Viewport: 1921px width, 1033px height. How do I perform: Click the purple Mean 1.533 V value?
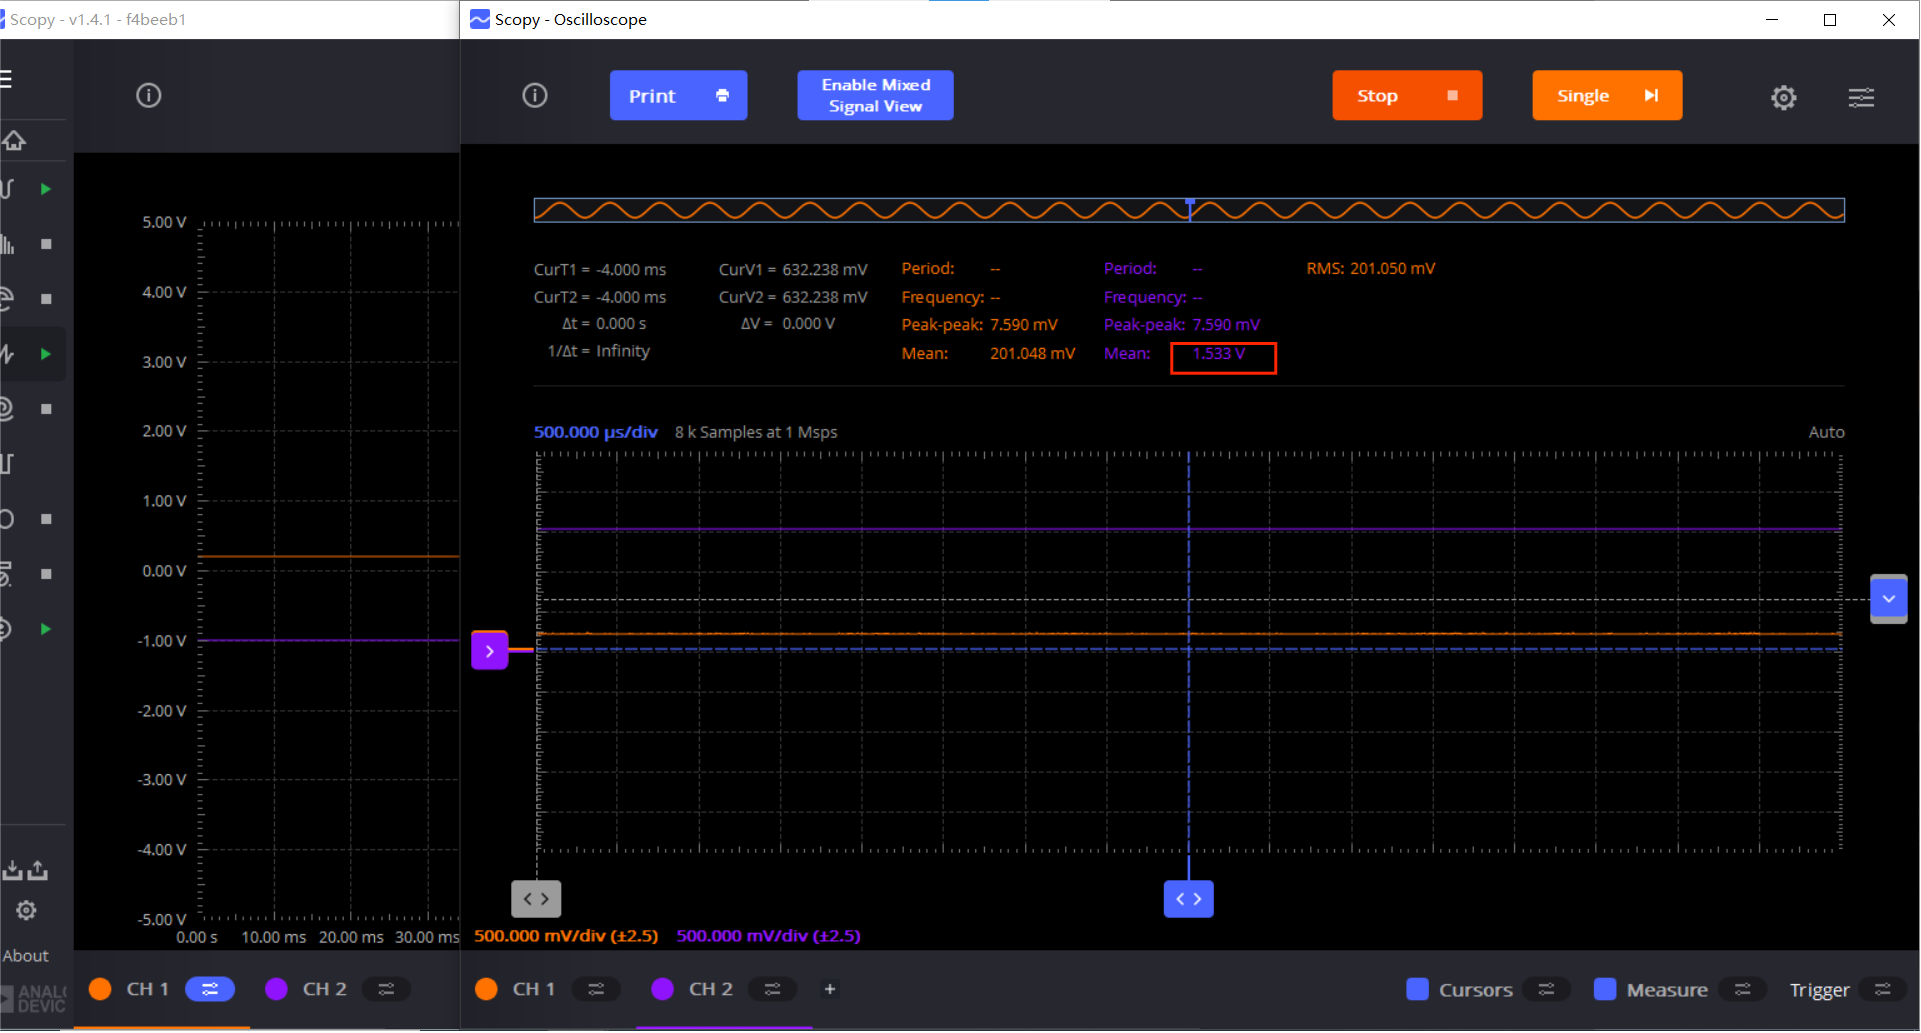pyautogui.click(x=1219, y=354)
